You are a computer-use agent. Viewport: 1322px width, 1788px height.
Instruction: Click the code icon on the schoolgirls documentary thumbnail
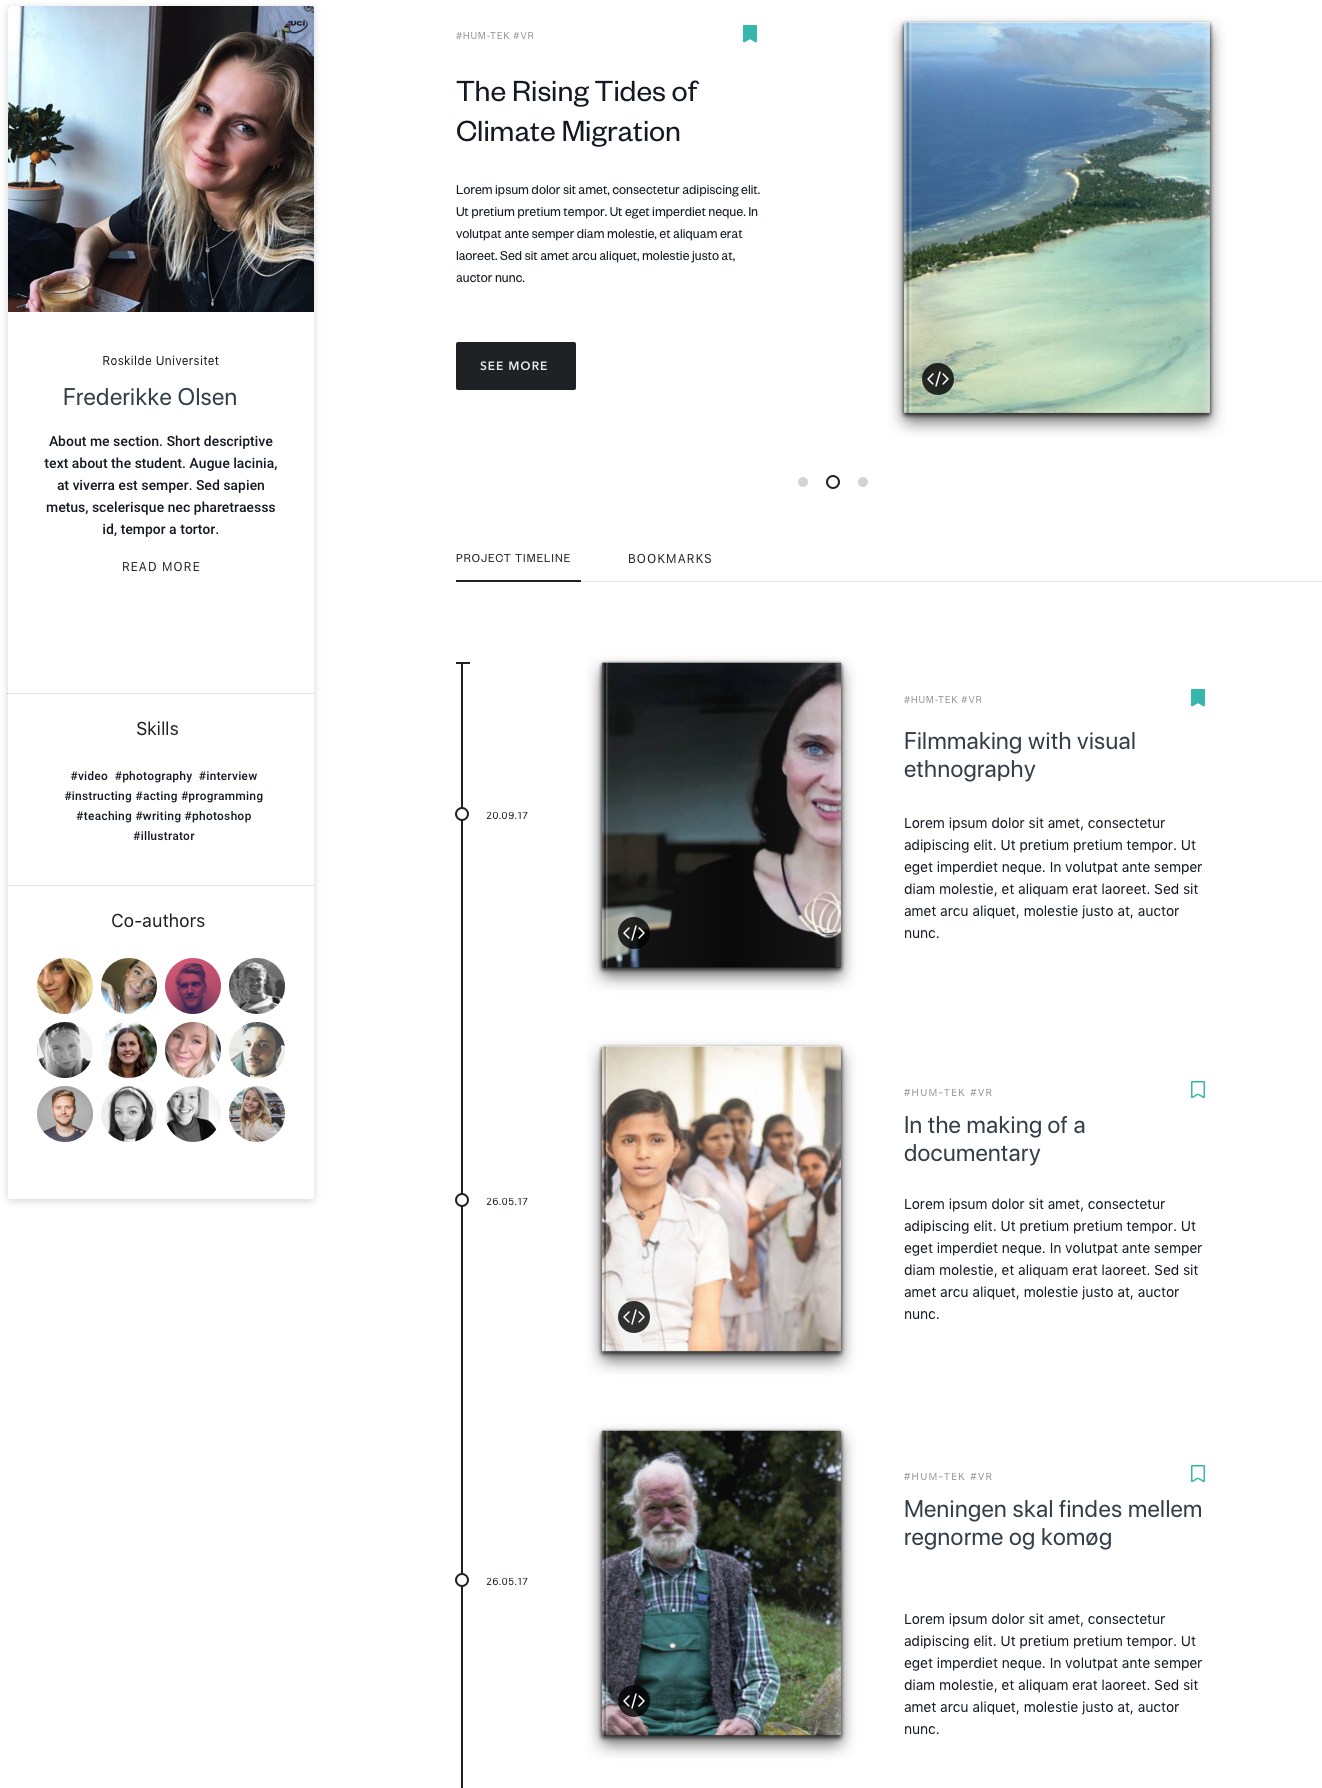point(634,1317)
